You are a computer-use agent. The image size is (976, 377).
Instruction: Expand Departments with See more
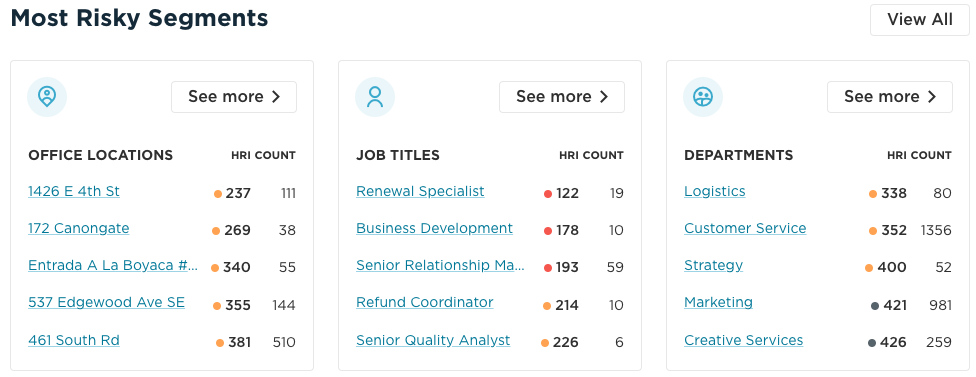[890, 97]
